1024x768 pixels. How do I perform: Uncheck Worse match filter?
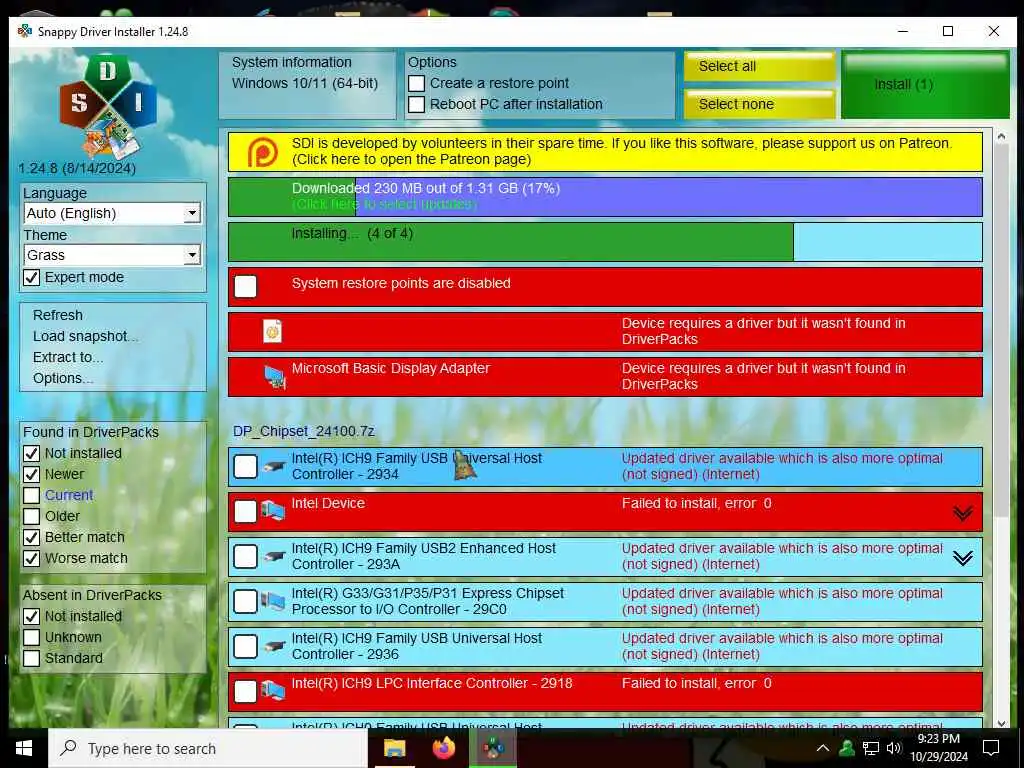[x=31, y=558]
